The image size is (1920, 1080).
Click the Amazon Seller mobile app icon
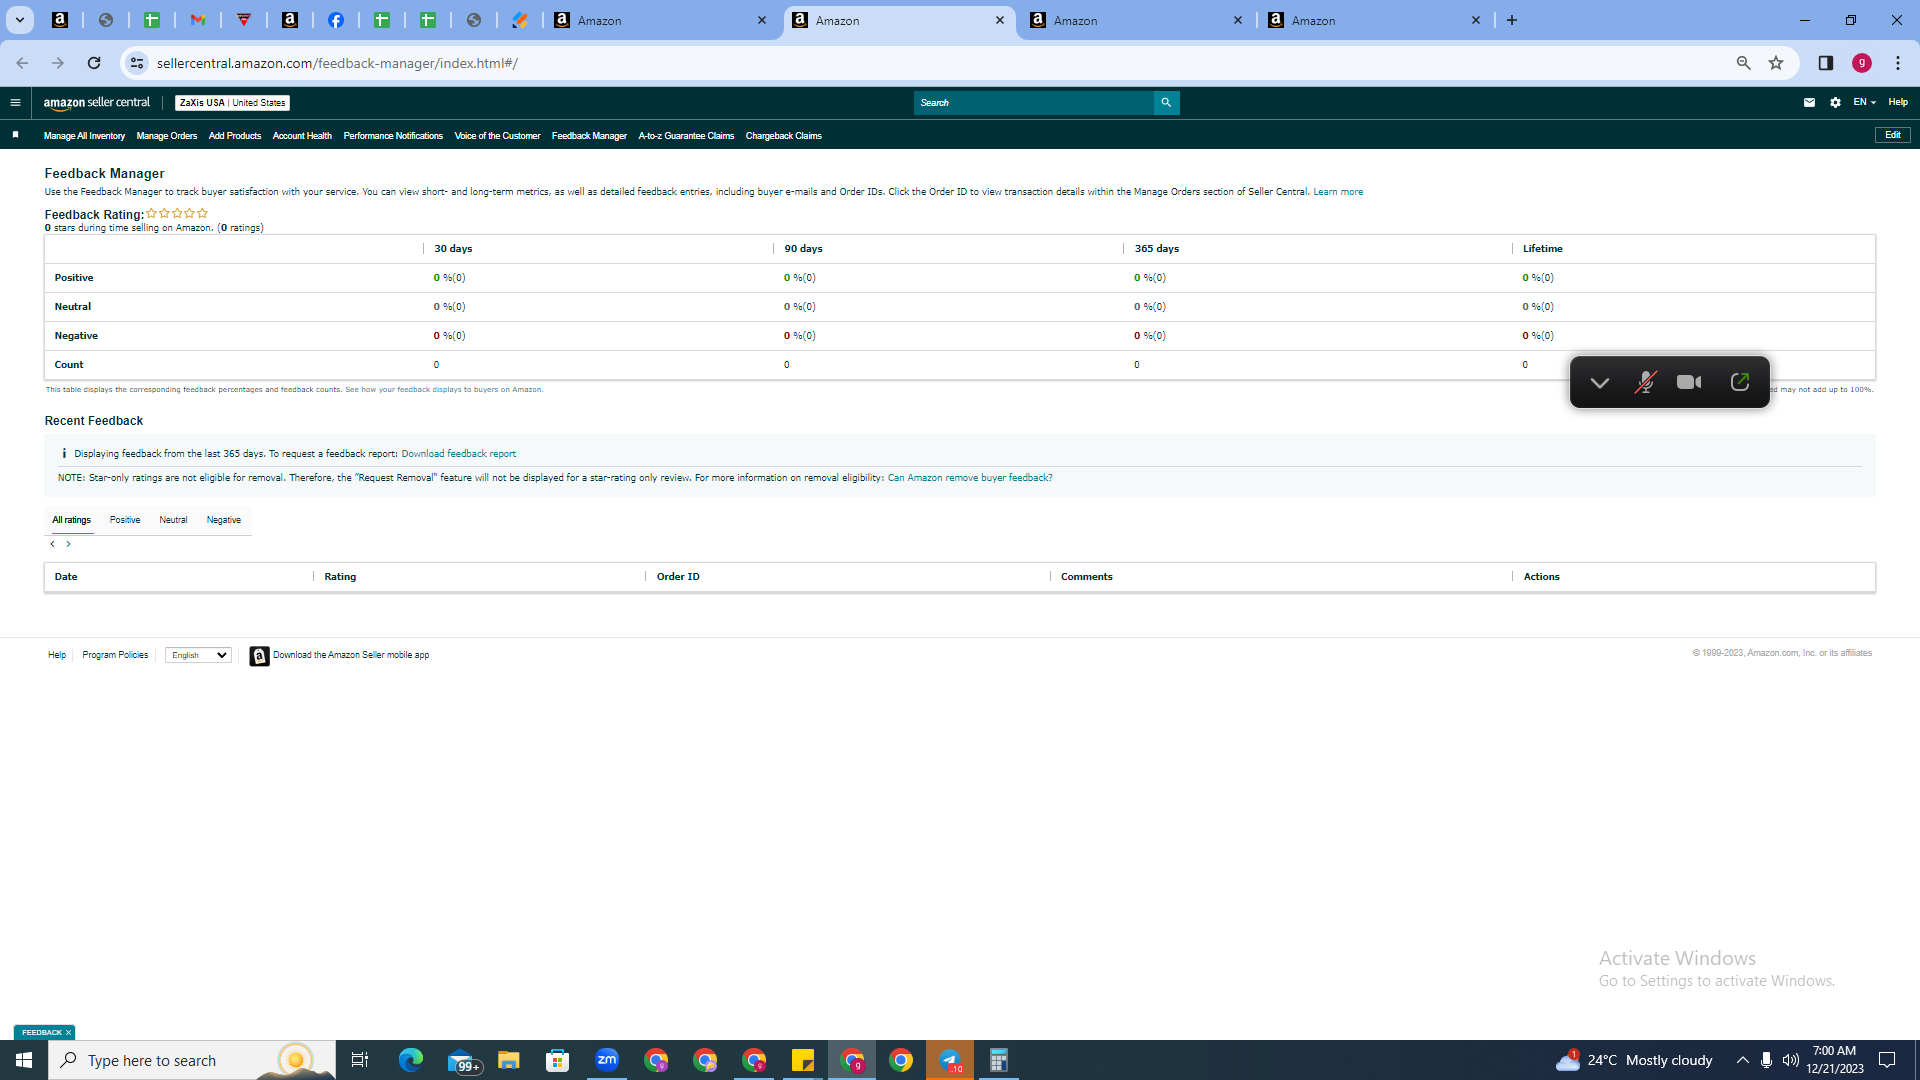point(259,656)
